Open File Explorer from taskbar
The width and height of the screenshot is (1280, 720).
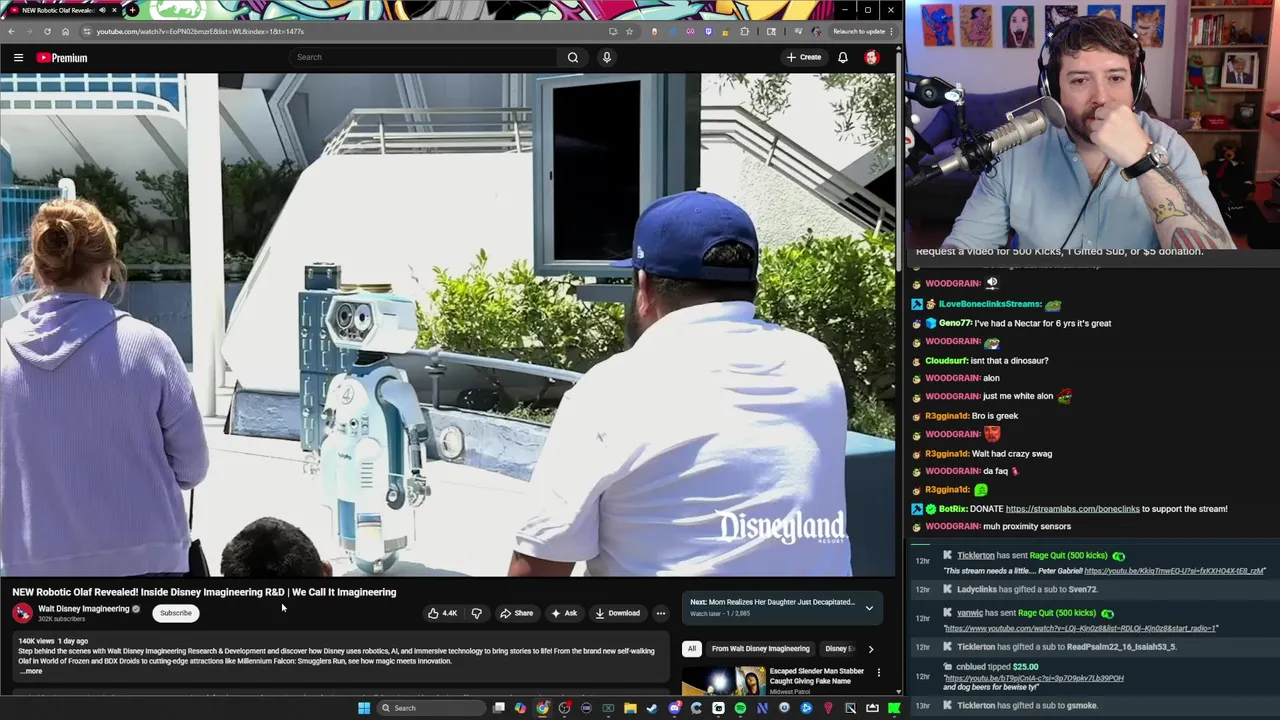(x=630, y=708)
